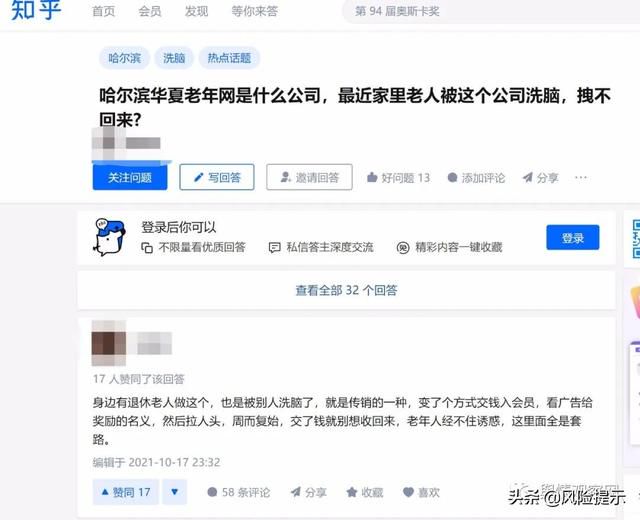Open the three-dots more options menu

[x=581, y=178]
